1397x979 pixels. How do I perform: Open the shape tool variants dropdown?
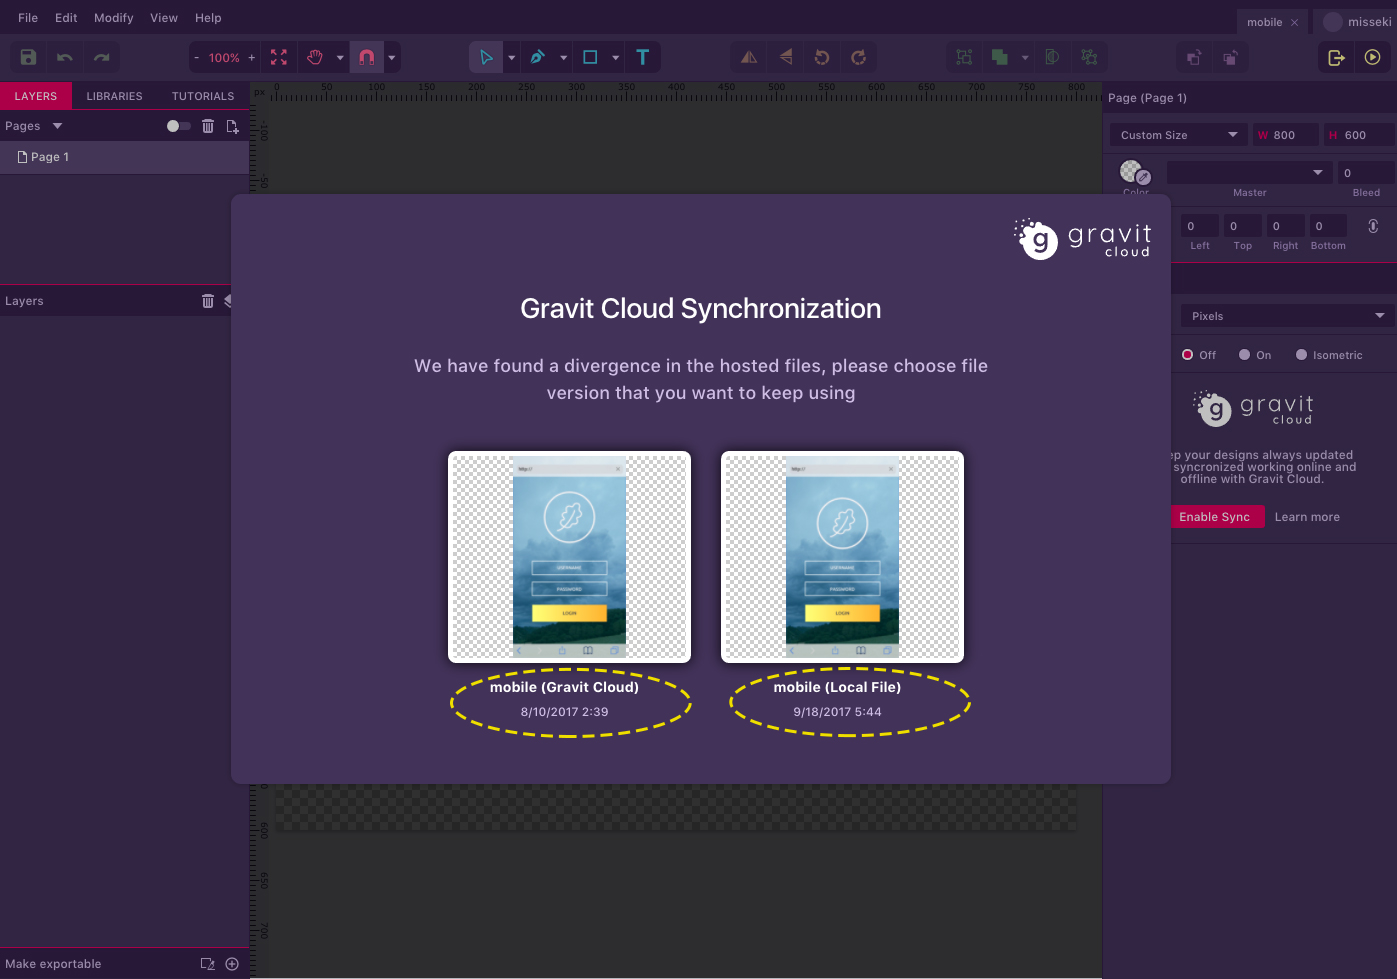pyautogui.click(x=616, y=58)
